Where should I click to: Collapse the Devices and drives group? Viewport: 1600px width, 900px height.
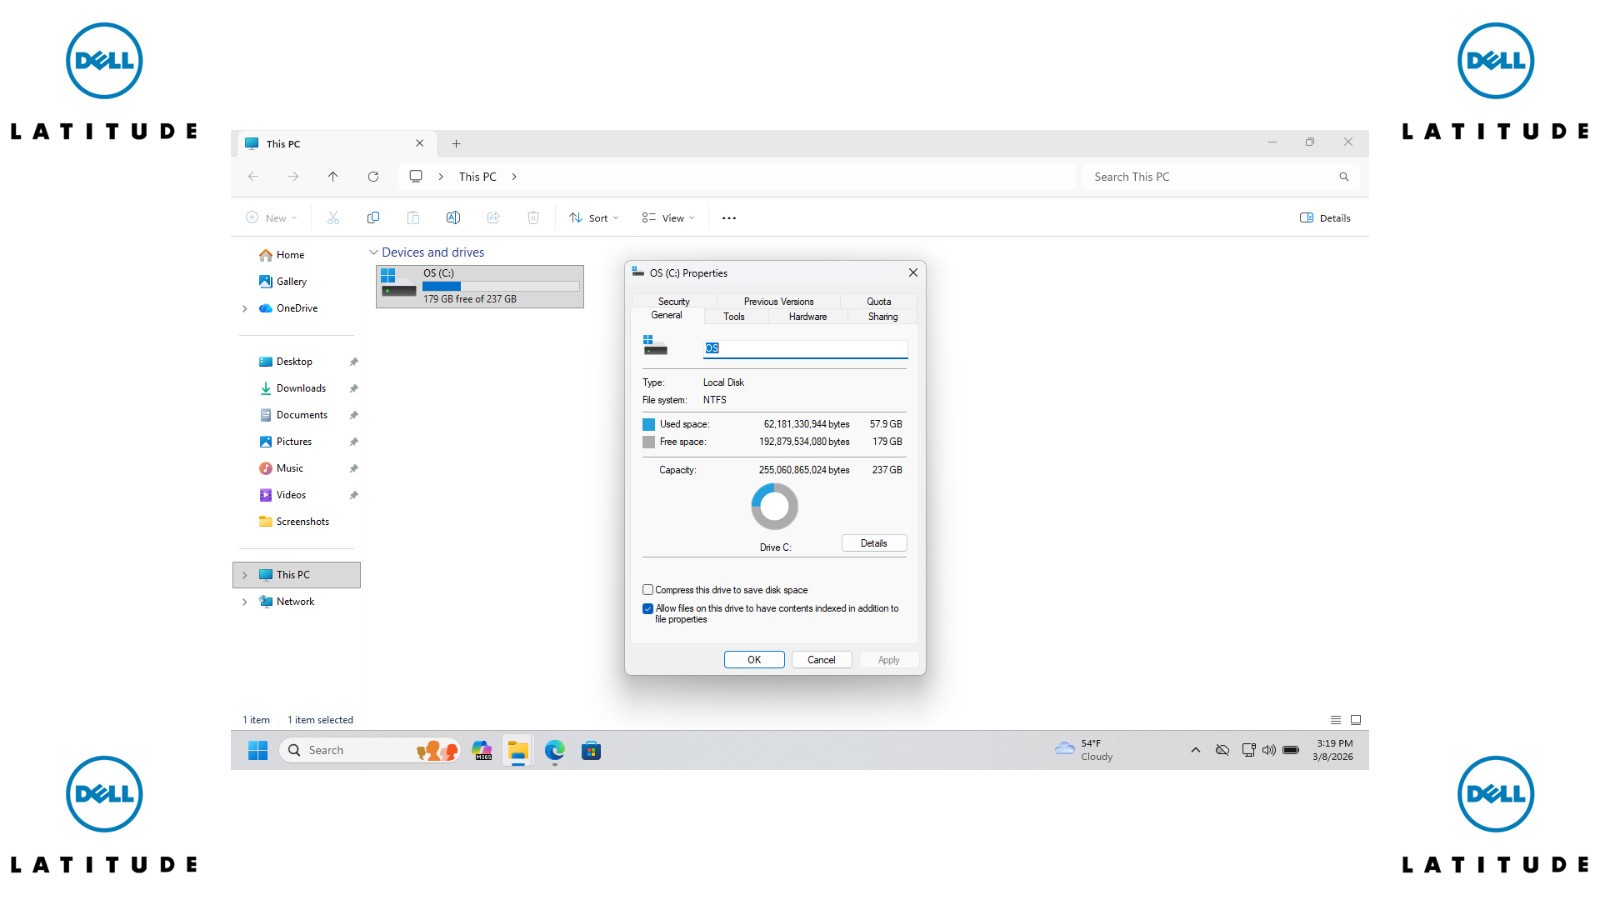(x=374, y=253)
